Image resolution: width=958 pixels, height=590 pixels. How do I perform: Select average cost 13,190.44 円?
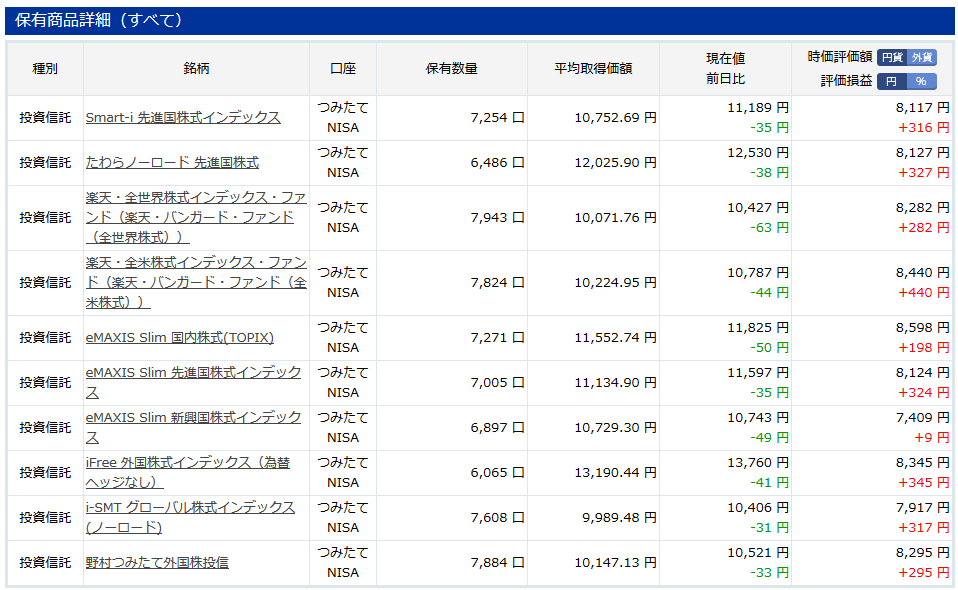tap(615, 472)
